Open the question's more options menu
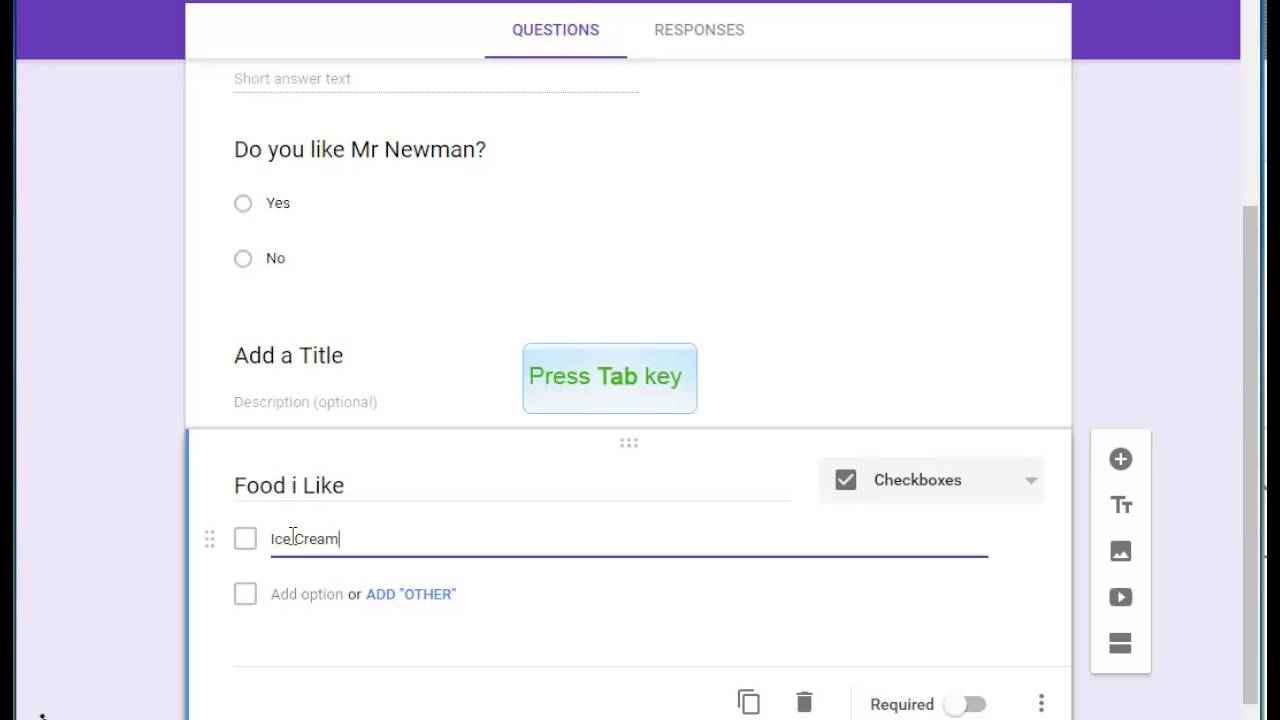Screen dimensions: 1280x720 click(1041, 703)
